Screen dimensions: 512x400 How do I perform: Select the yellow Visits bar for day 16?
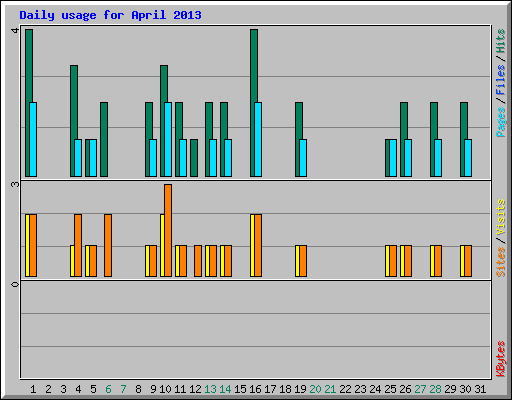pyautogui.click(x=252, y=245)
